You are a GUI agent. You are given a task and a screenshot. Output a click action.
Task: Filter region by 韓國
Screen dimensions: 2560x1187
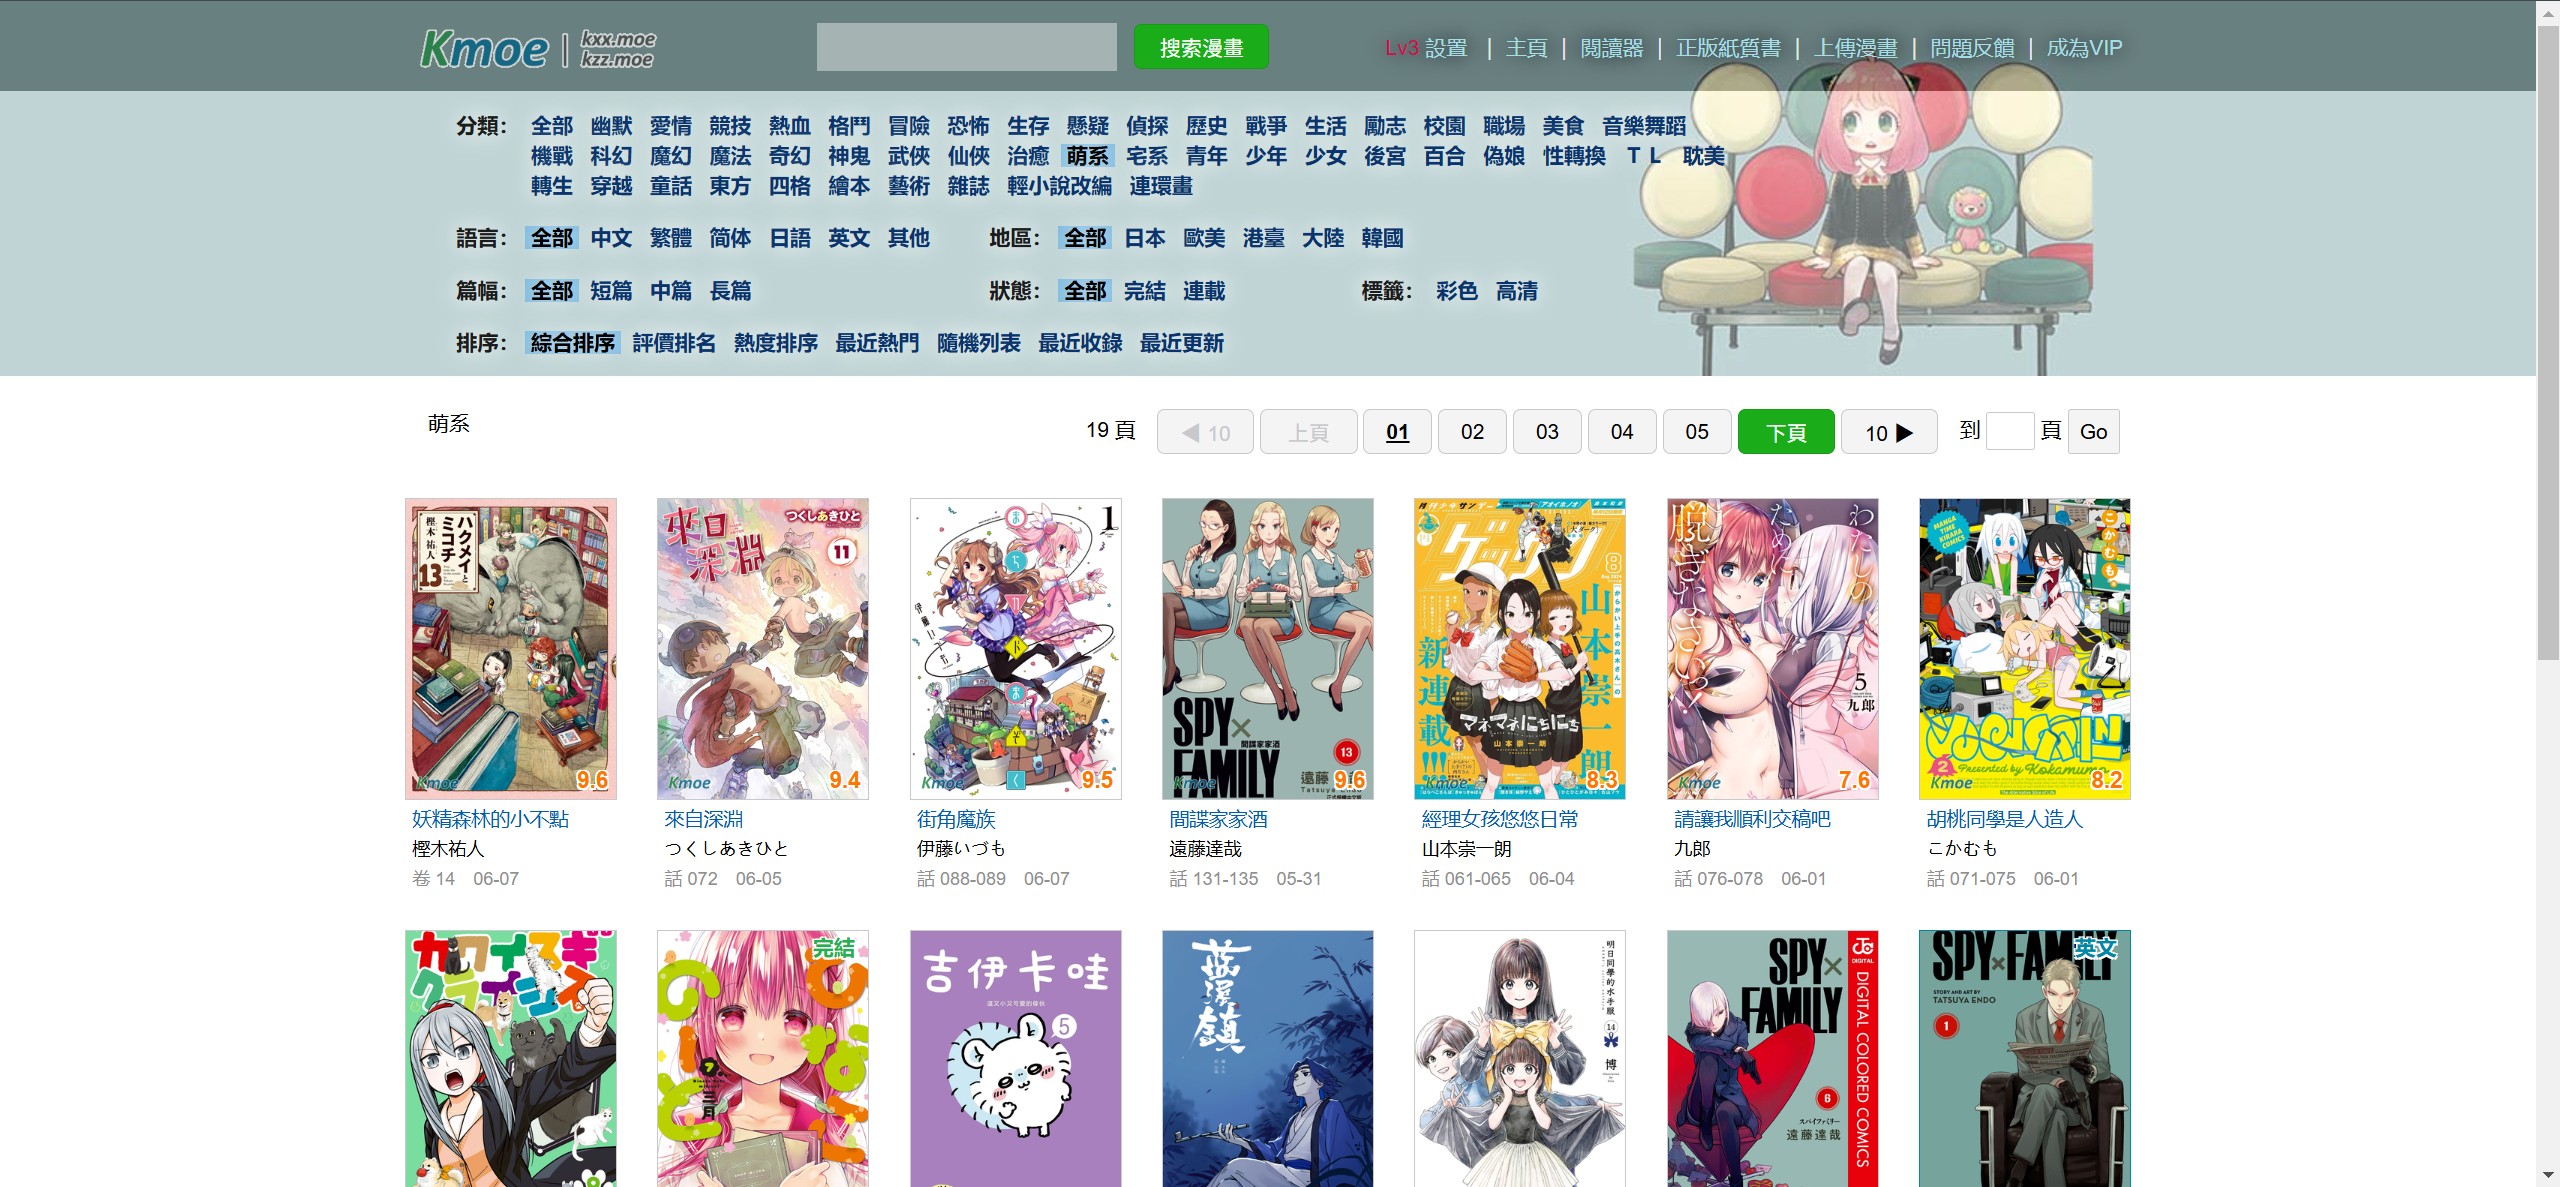click(x=1382, y=238)
